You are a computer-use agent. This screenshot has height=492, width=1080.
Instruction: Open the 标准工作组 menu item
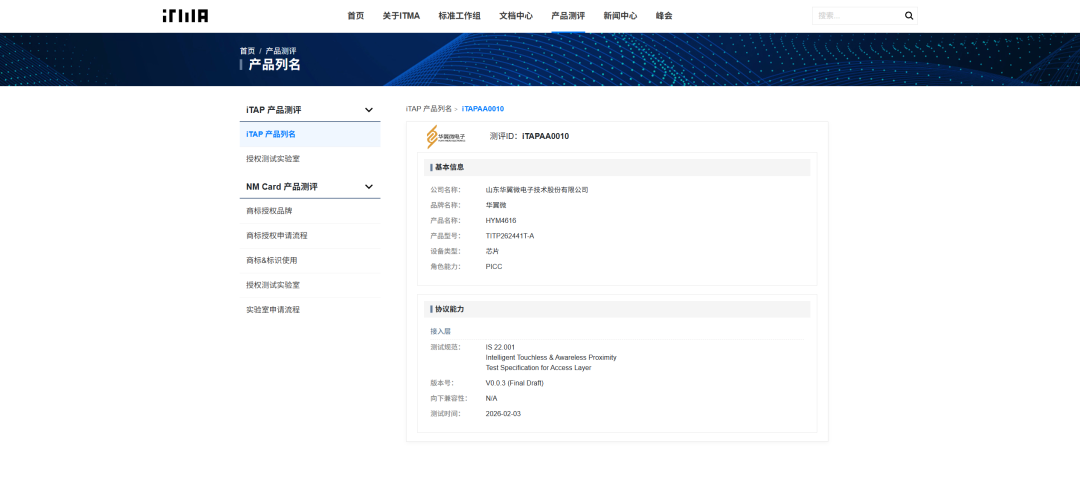coord(459,16)
